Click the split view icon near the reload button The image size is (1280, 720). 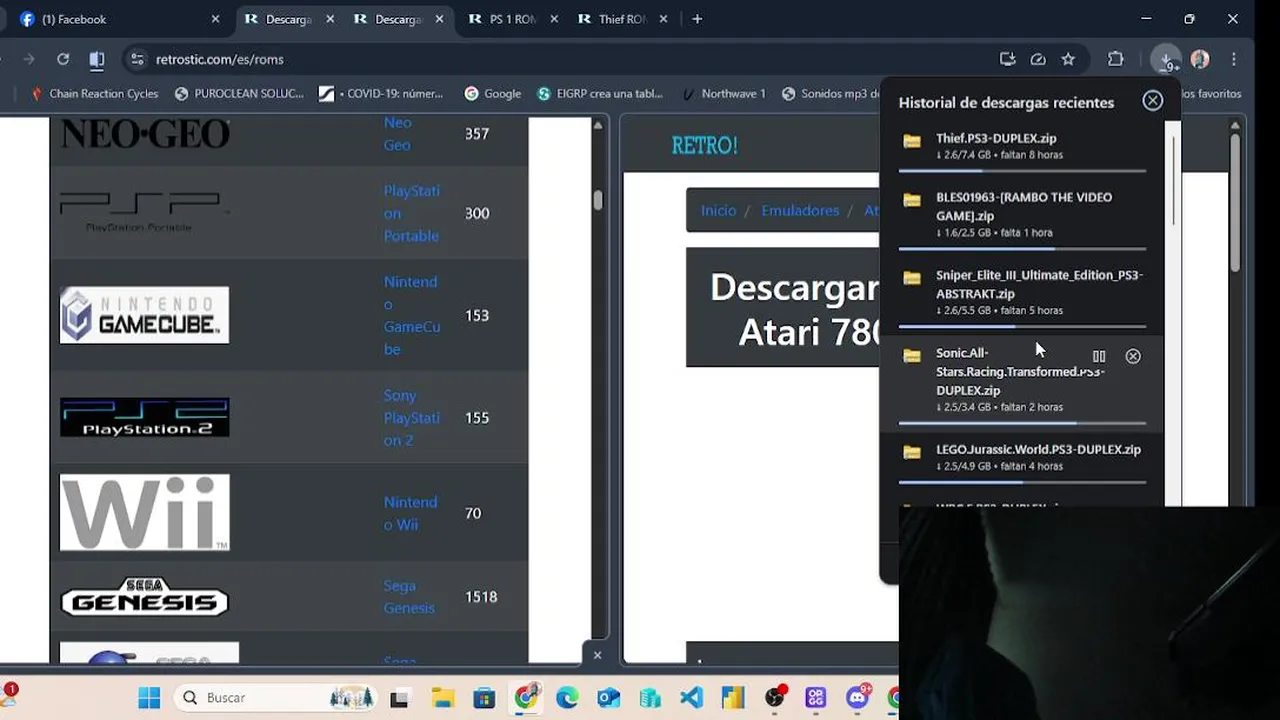(x=97, y=59)
